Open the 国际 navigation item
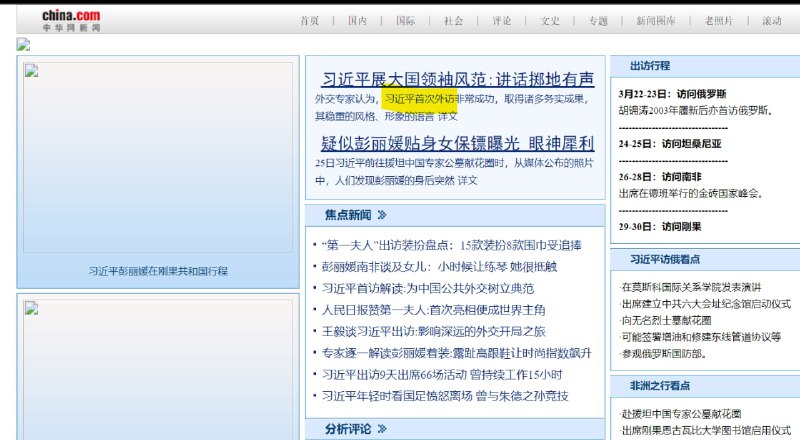The image size is (800, 440). click(406, 21)
